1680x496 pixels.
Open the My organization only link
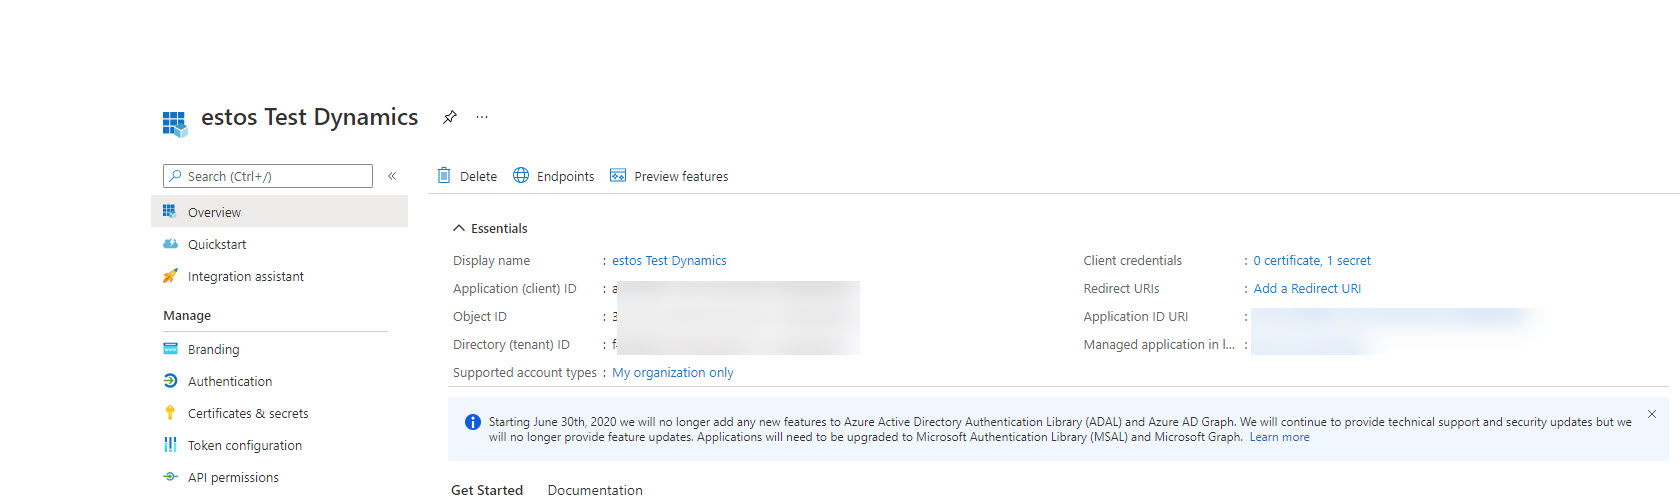point(672,372)
